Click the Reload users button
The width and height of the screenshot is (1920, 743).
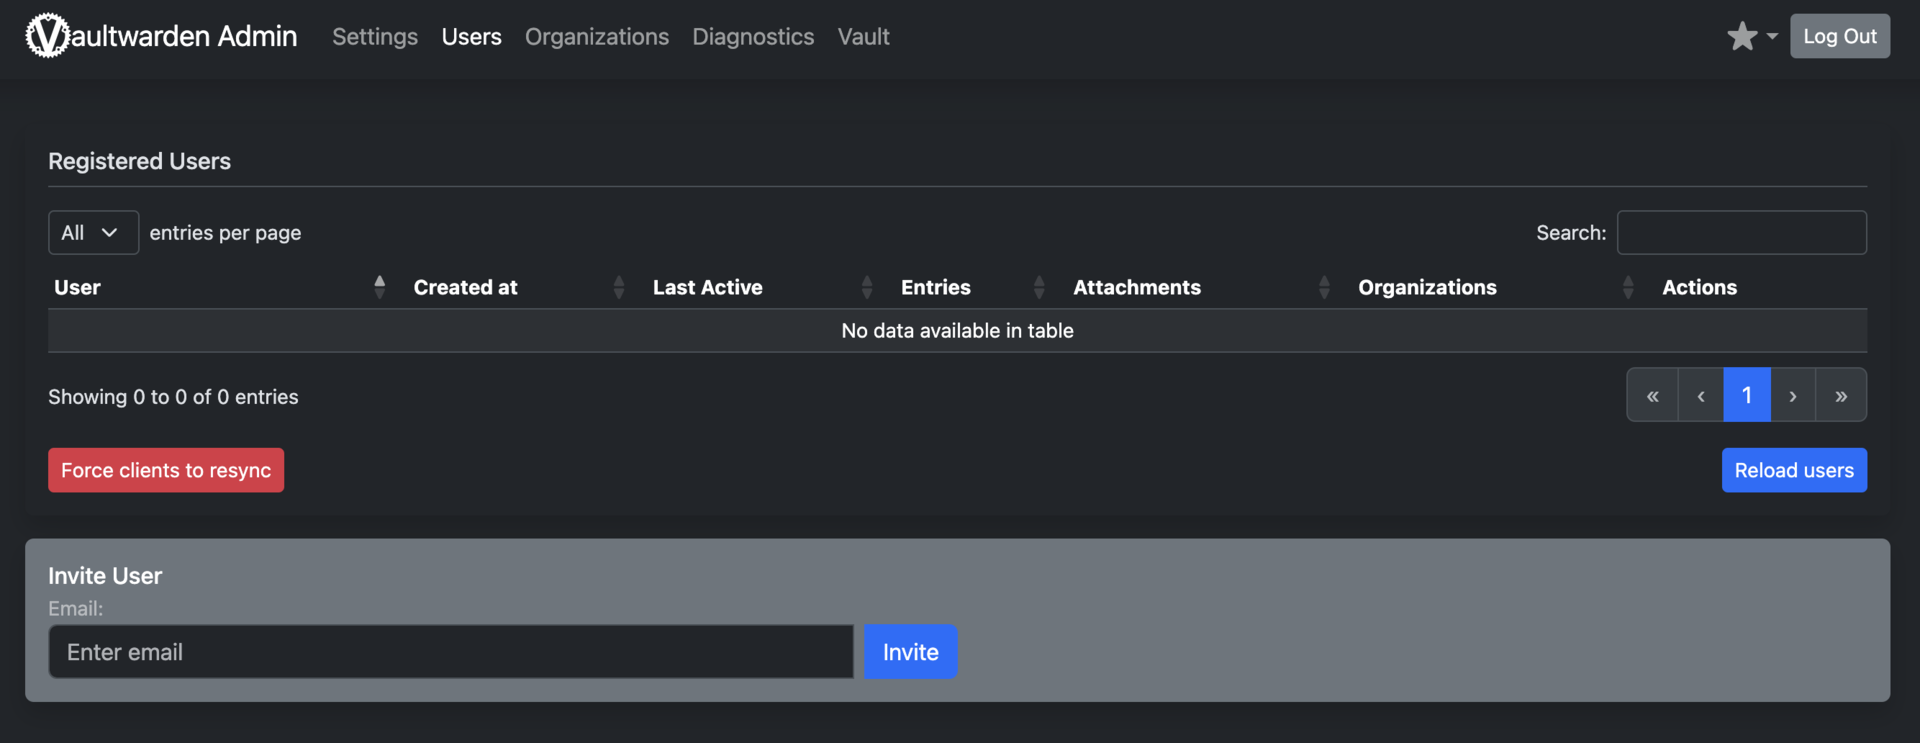1794,470
